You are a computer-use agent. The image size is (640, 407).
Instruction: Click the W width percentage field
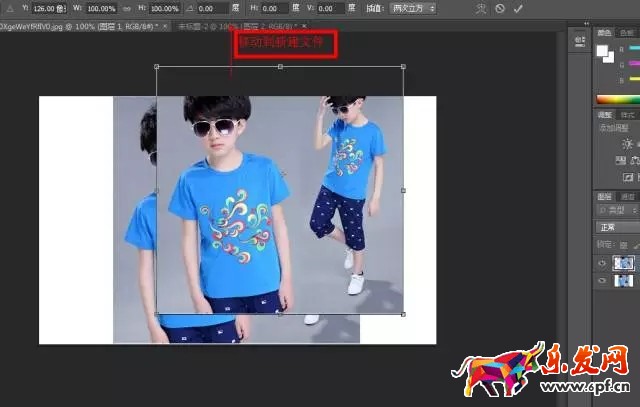[101, 8]
